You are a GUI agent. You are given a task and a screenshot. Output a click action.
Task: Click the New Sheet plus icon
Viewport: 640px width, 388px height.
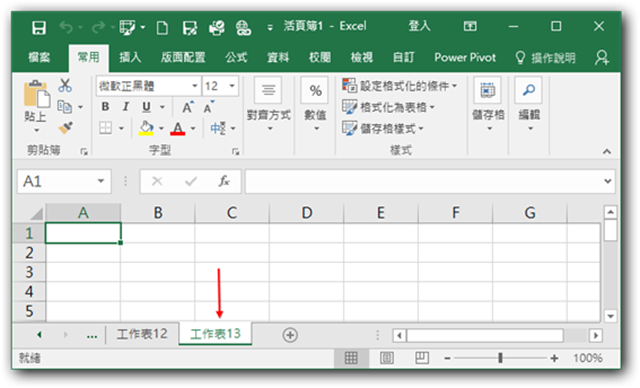(x=290, y=335)
